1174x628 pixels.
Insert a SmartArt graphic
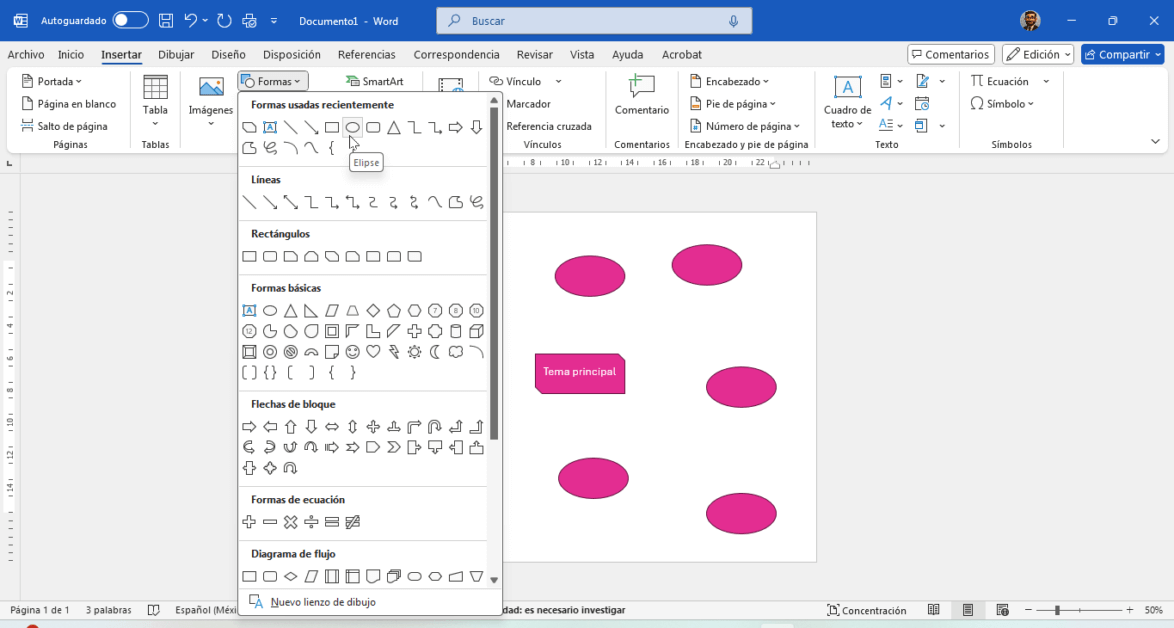click(374, 81)
